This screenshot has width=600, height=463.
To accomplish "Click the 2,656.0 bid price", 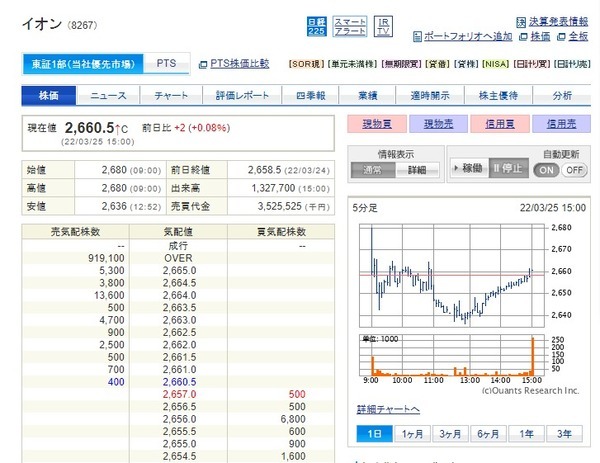I will [x=179, y=419].
